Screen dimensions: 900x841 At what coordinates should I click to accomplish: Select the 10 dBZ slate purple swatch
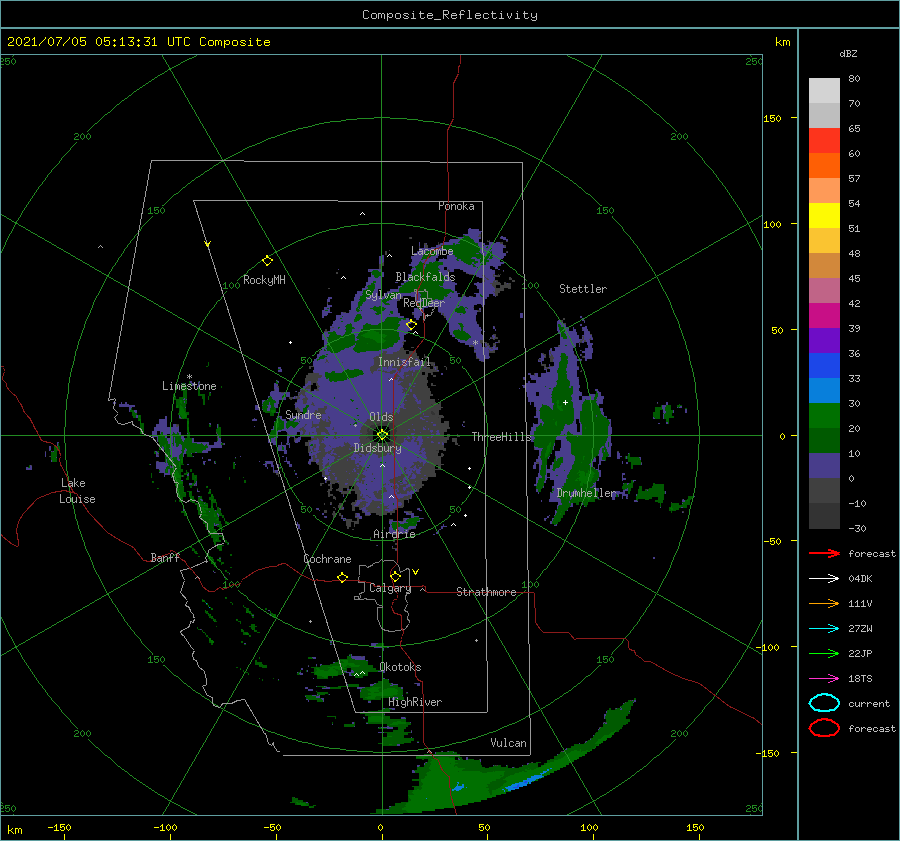click(x=824, y=465)
